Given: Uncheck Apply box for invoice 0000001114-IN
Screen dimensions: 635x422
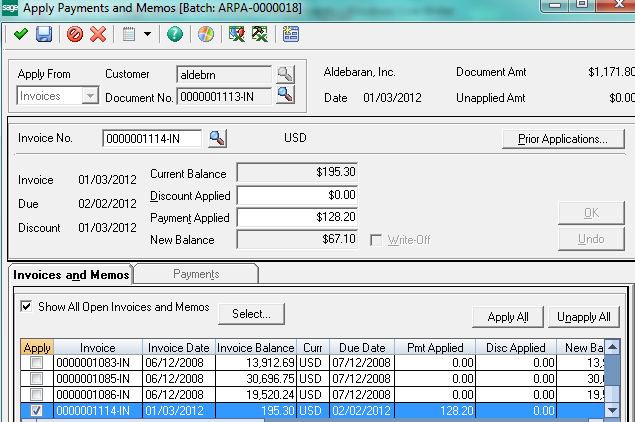Looking at the screenshot, I should tap(36, 410).
